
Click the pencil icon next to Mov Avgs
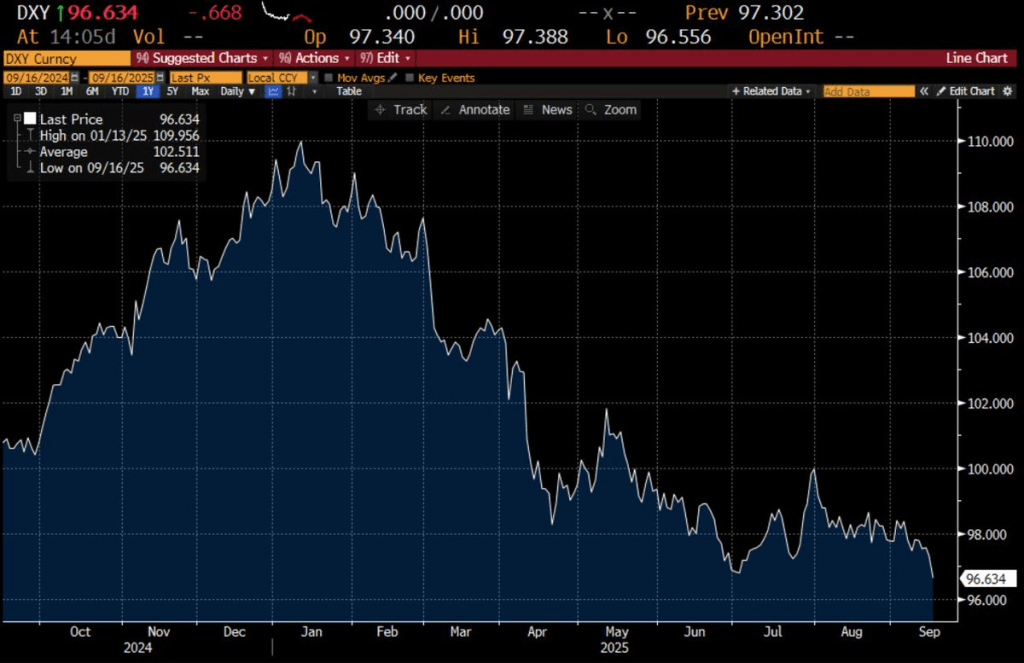tap(393, 77)
